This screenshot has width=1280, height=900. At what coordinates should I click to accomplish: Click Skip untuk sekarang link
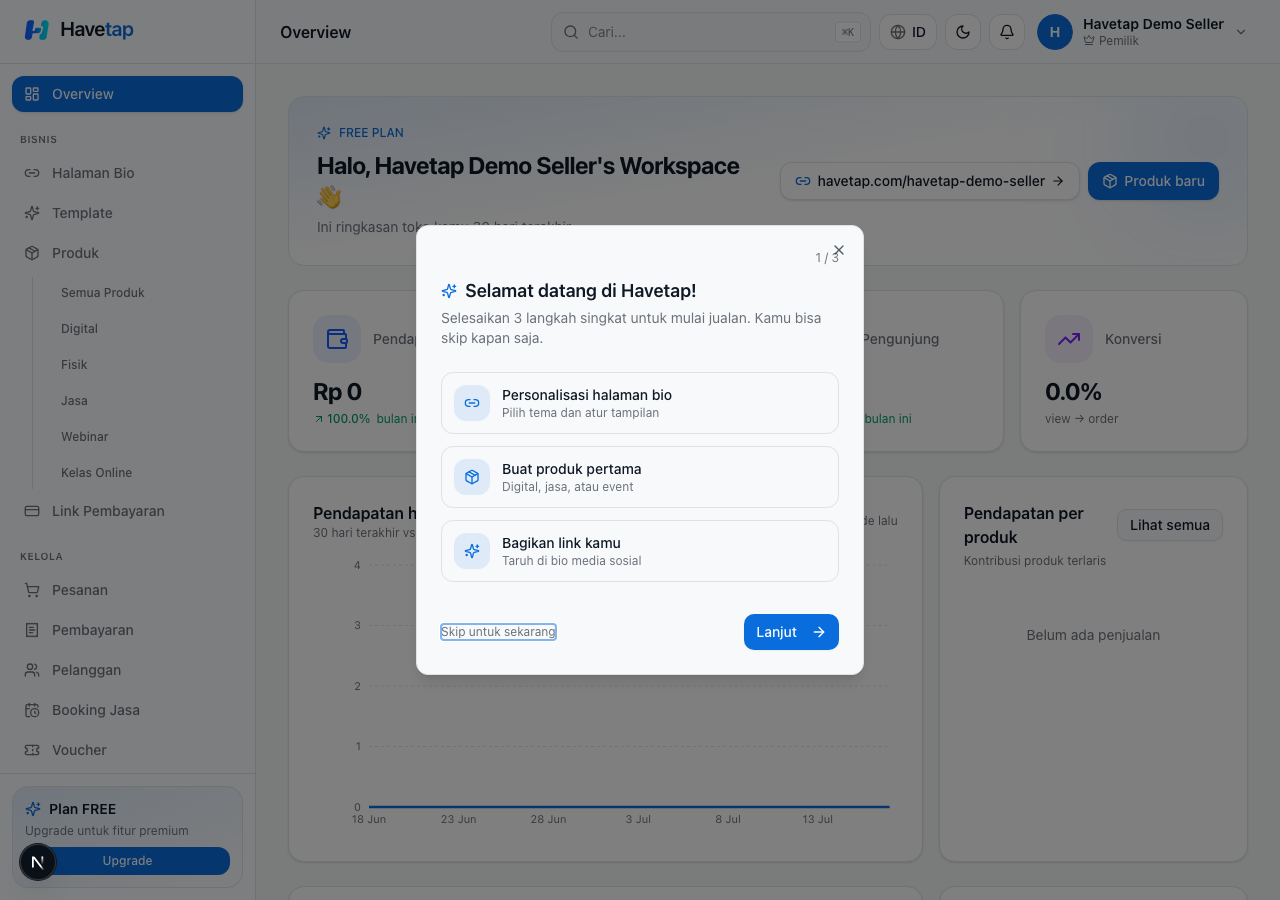[x=498, y=632]
